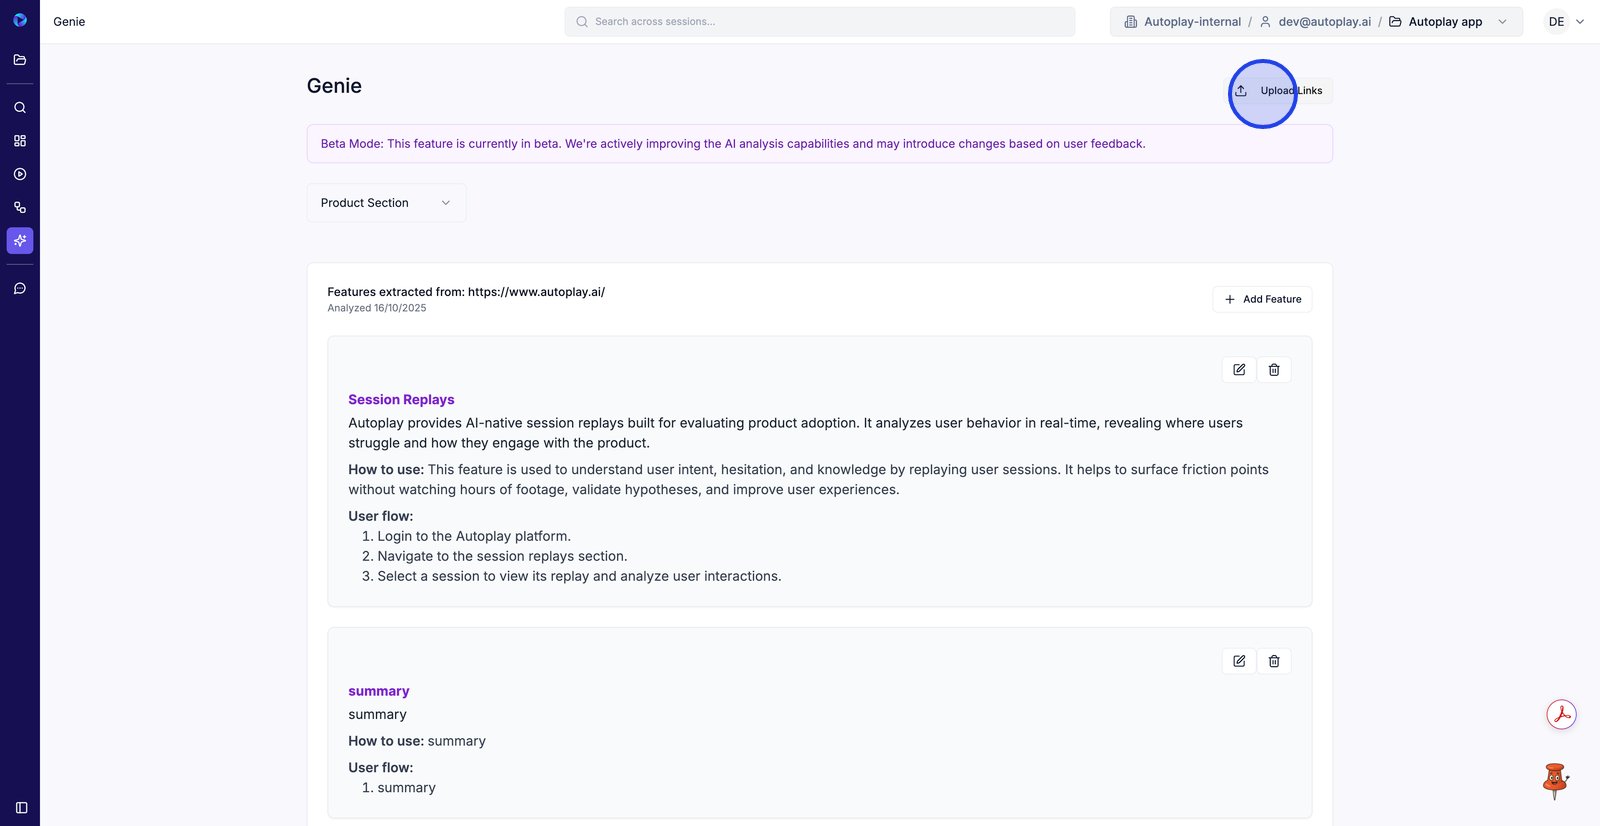The height and width of the screenshot is (826, 1600).
Task: Click the Add Feature button
Action: (x=1262, y=299)
